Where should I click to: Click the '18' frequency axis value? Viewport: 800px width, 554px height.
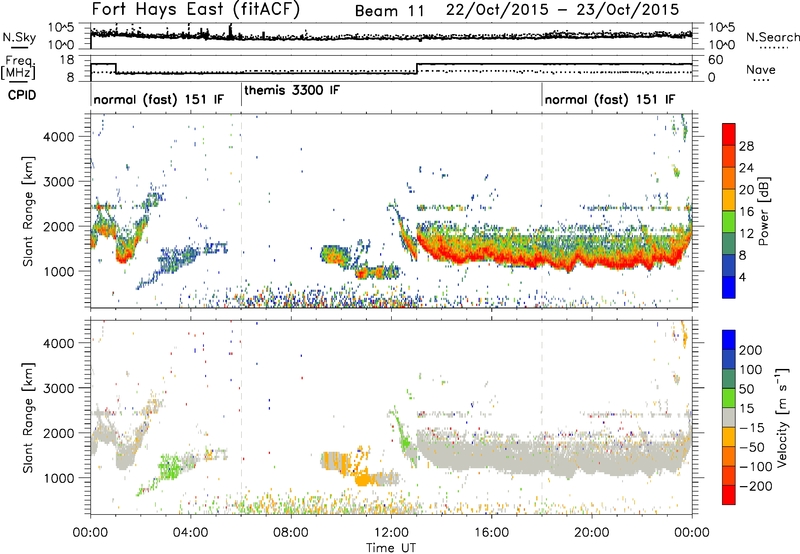(67, 60)
